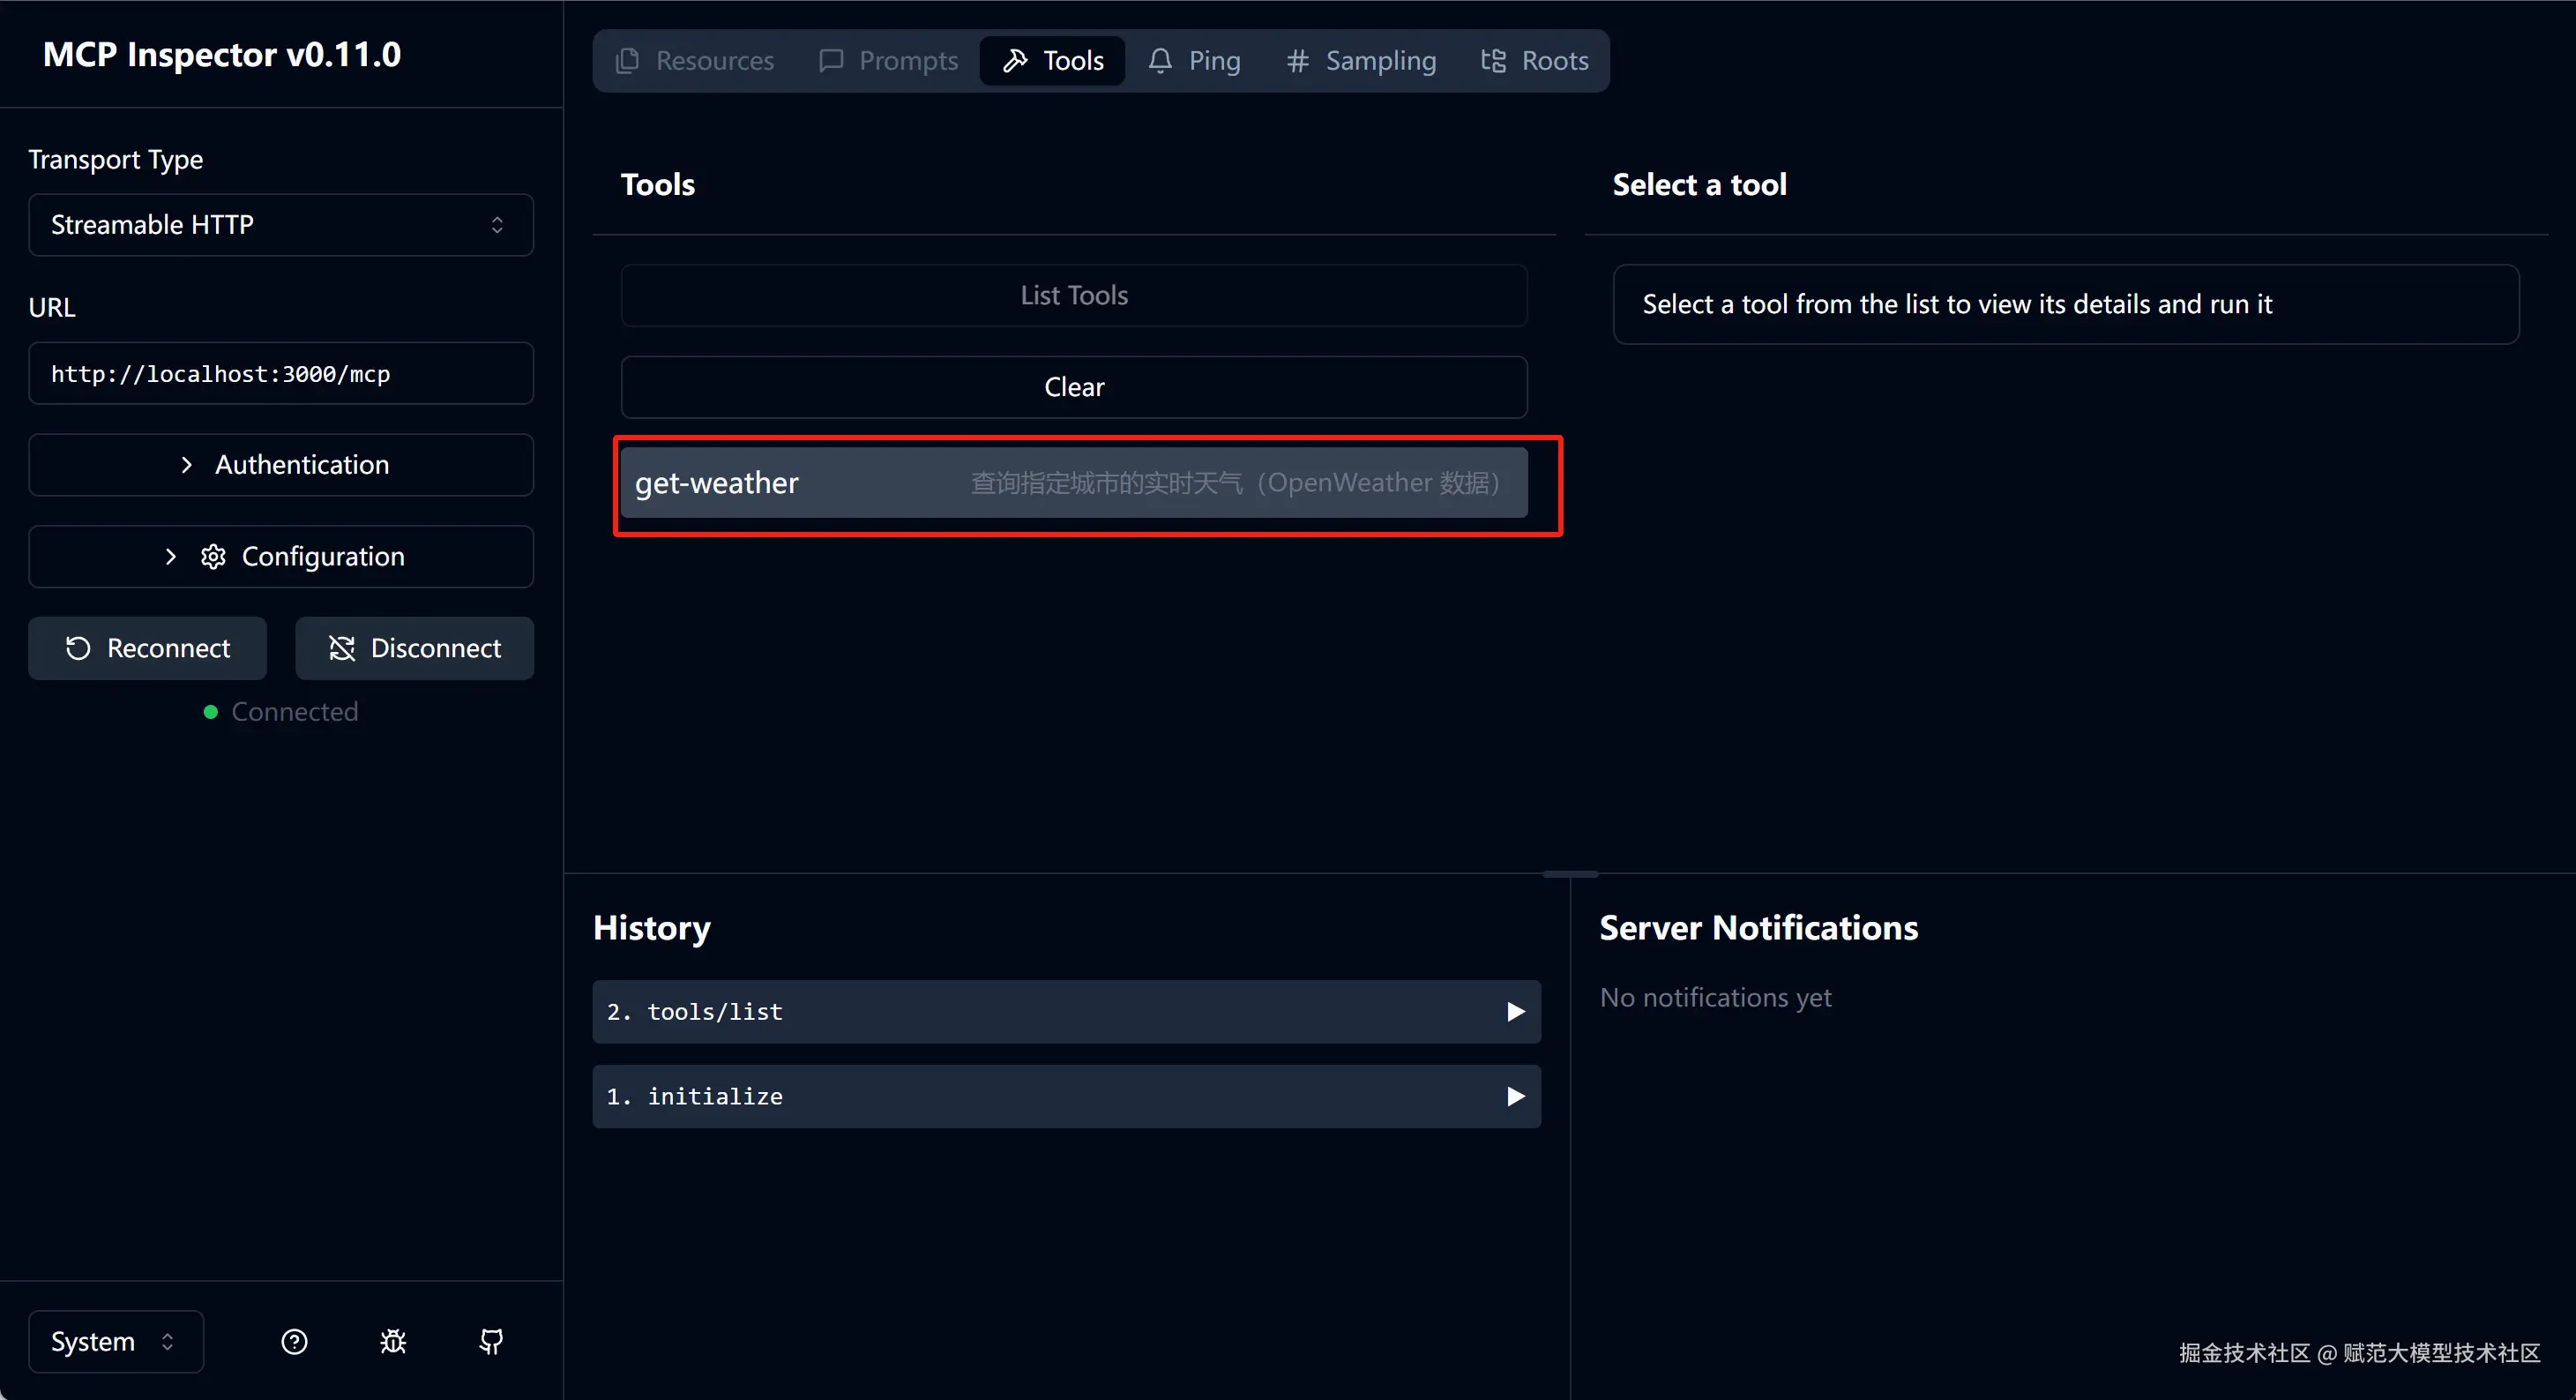The image size is (2576, 1400).
Task: Click the help question mark icon
Action: tap(294, 1342)
